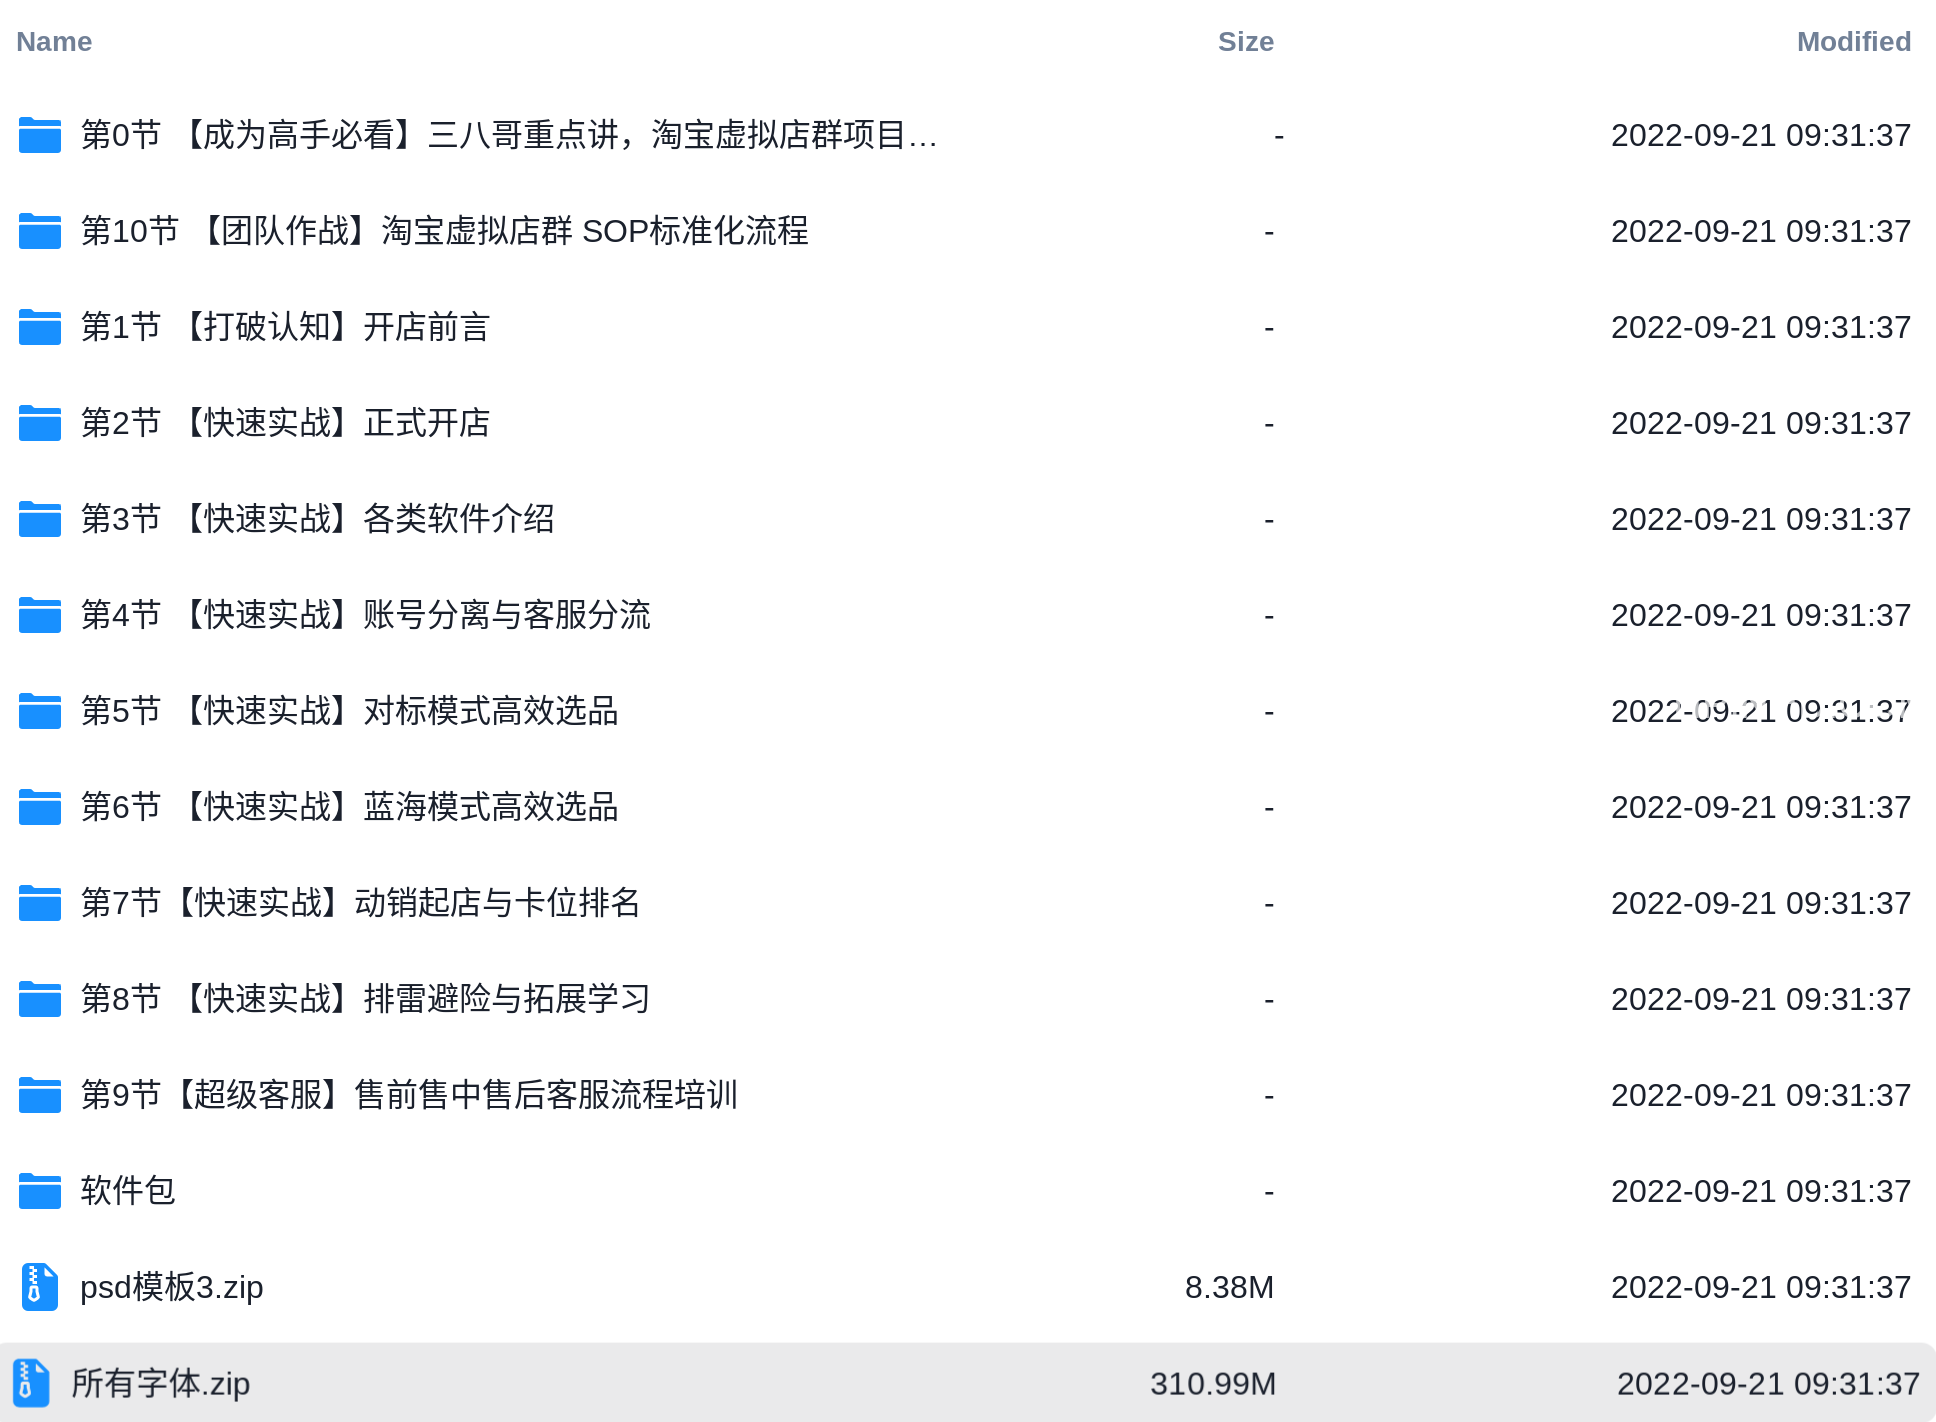1936x1422 pixels.
Task: Open folder 第0节【成为高手必看】三八哥重点讲
Action: 509,135
